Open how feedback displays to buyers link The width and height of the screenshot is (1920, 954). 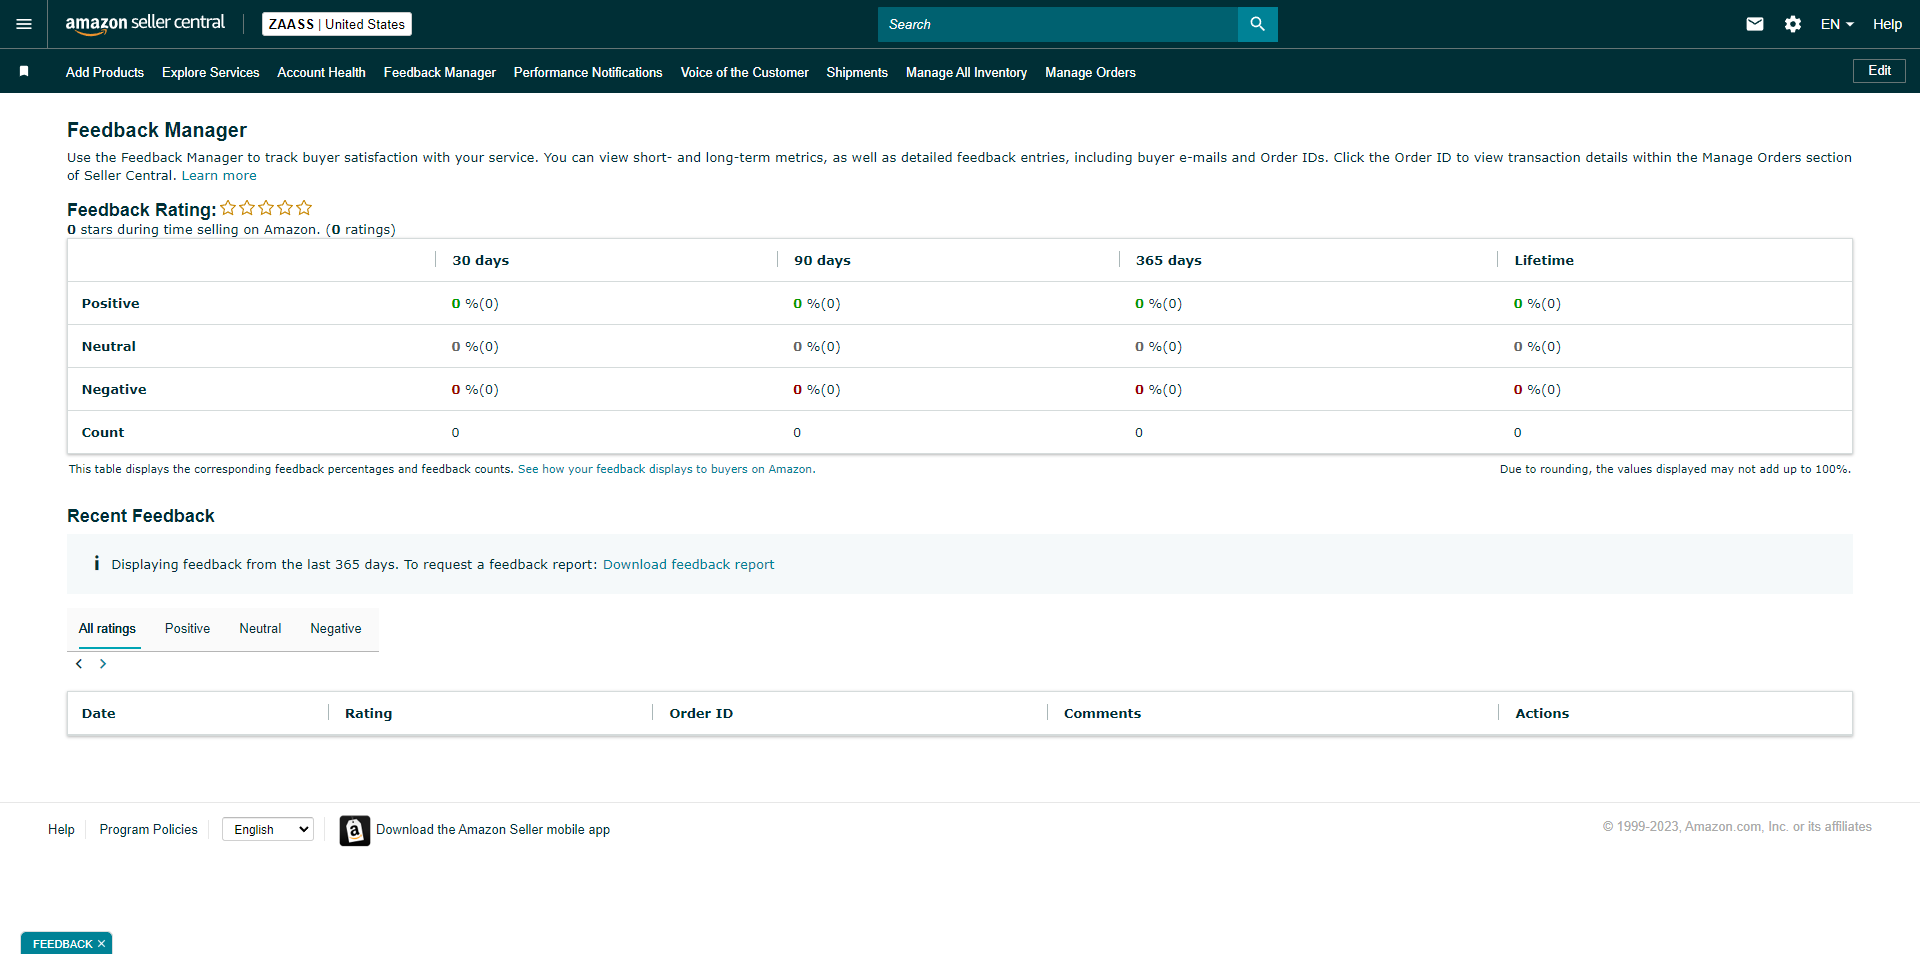[x=666, y=469]
